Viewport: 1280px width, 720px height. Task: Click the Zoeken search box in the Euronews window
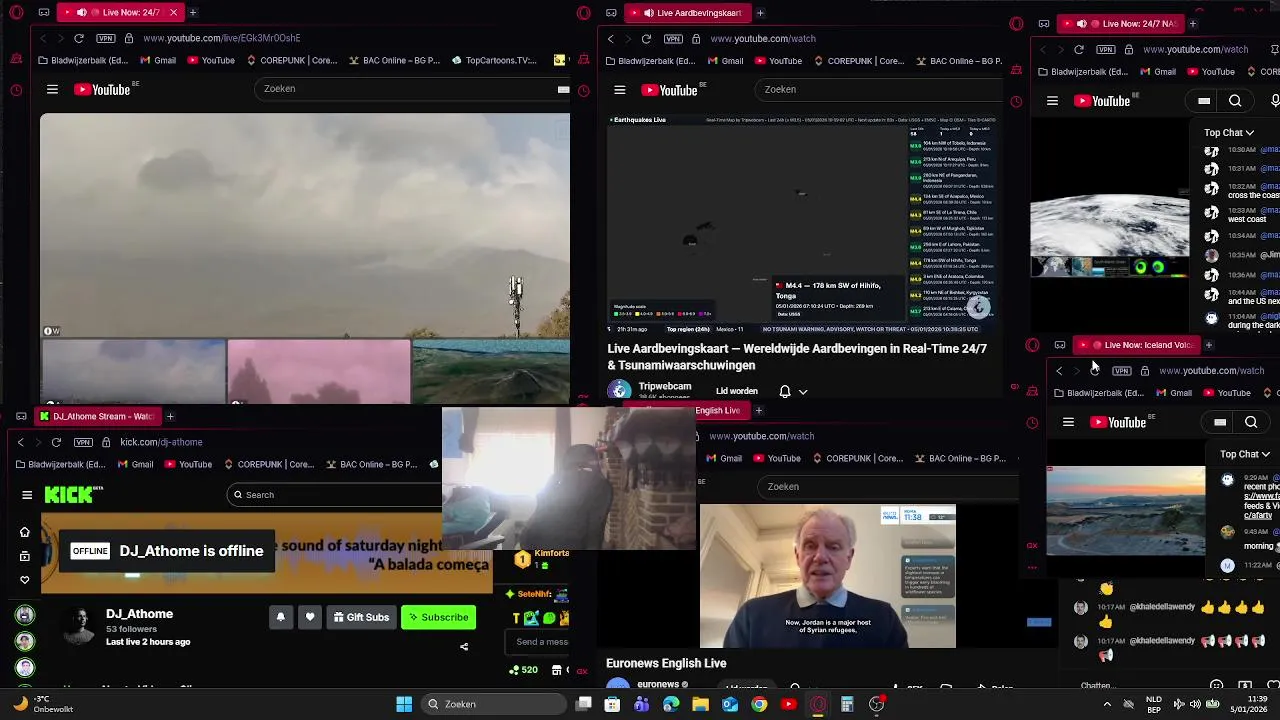coord(888,487)
